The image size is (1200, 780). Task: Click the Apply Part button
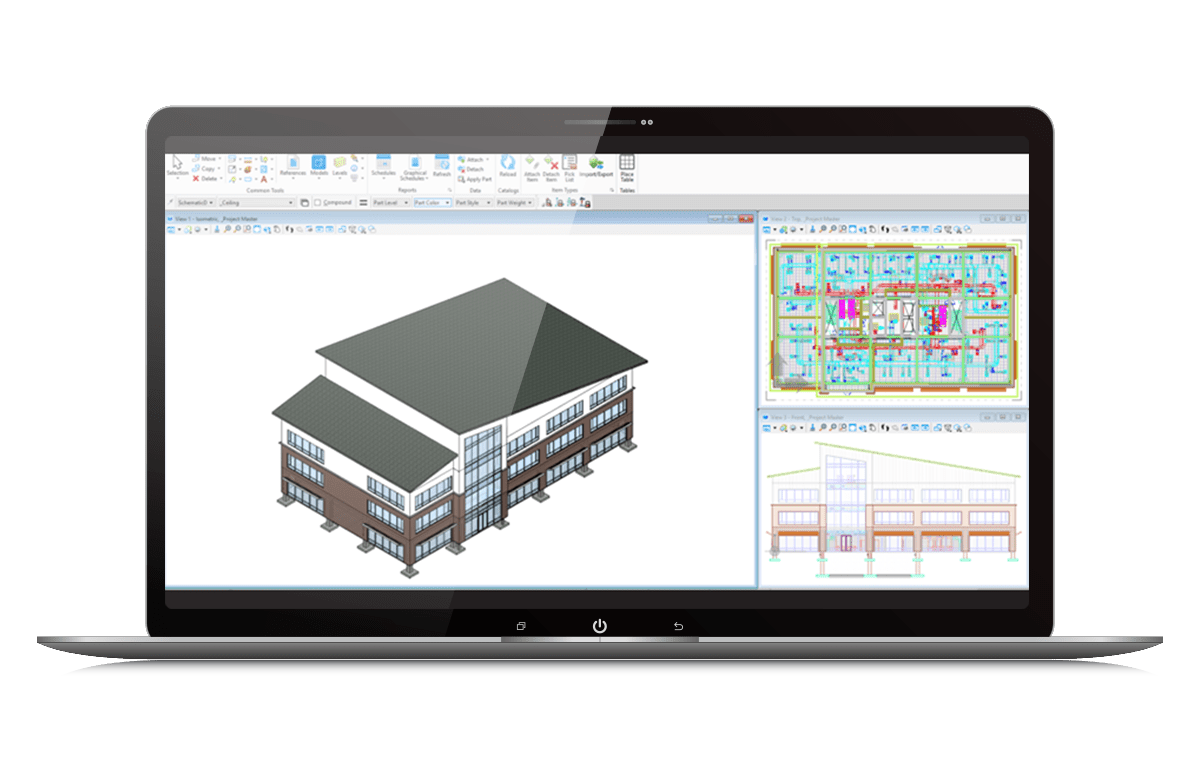[x=474, y=179]
